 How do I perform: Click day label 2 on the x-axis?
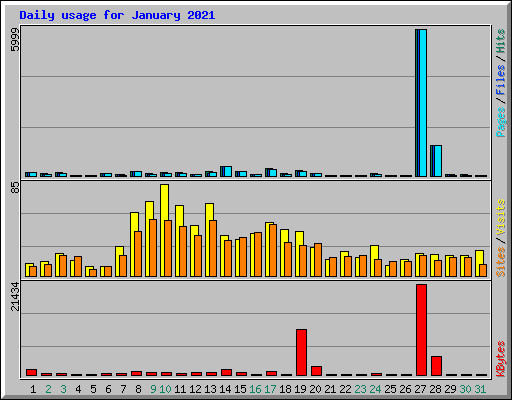pos(48,389)
